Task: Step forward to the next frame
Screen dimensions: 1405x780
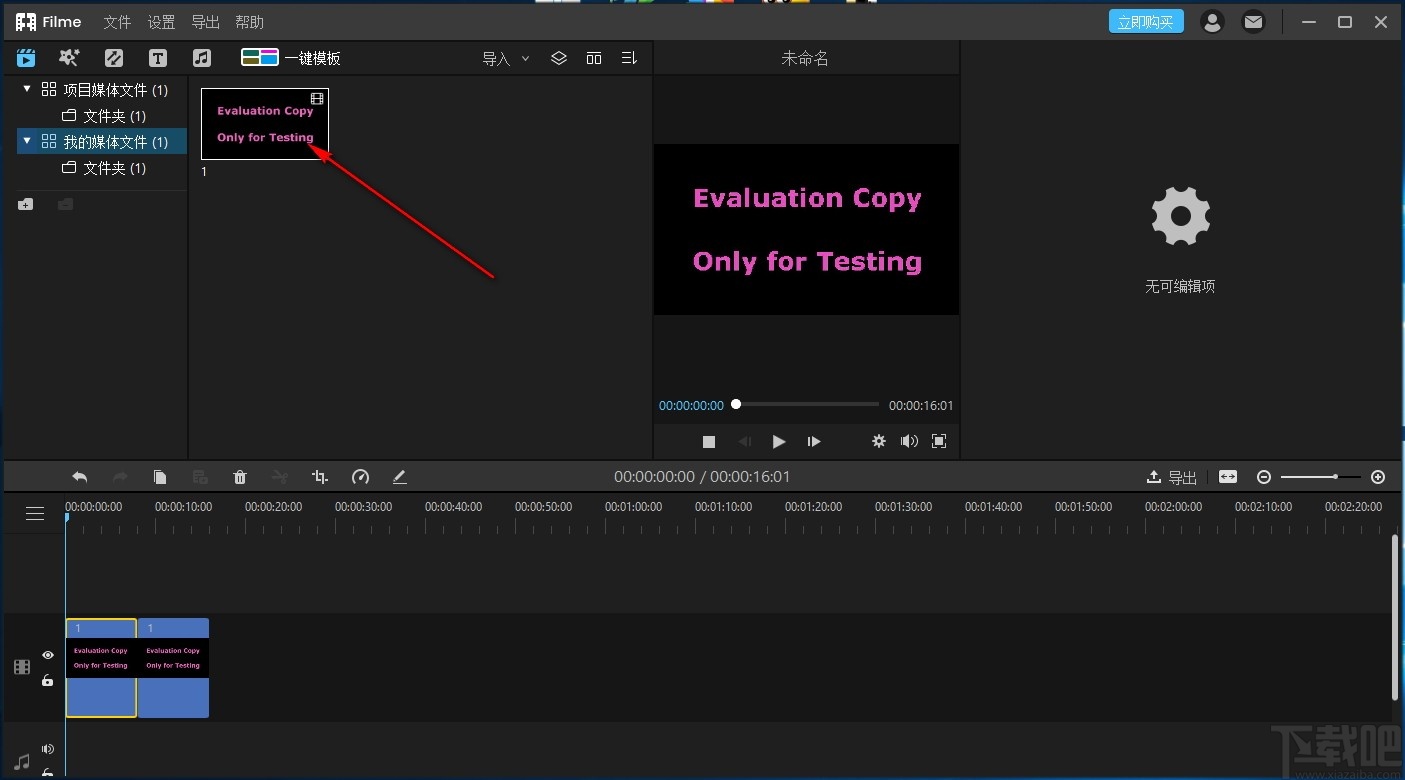Action: pyautogui.click(x=814, y=441)
